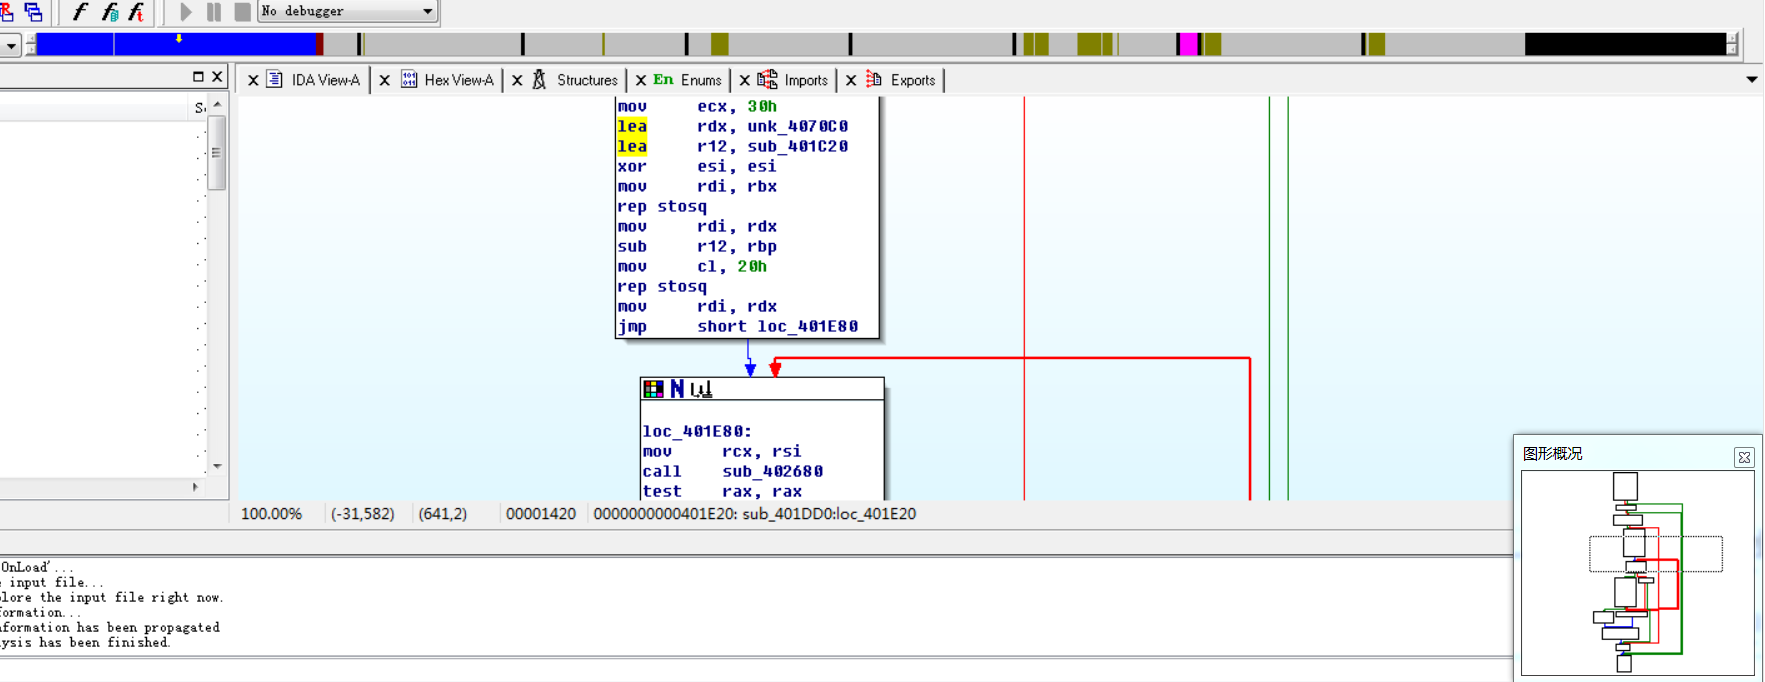
Task: Click the '100.00%' zoom value in status bar
Action: click(271, 514)
